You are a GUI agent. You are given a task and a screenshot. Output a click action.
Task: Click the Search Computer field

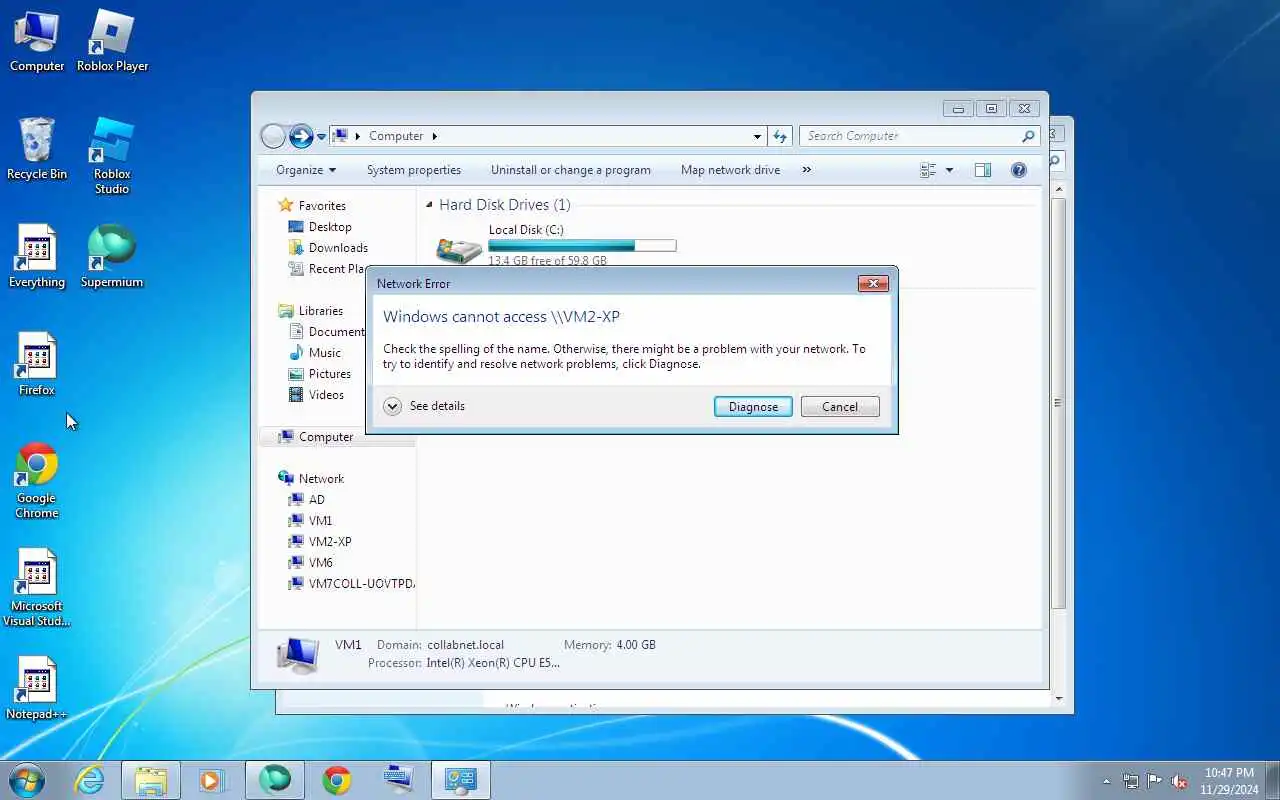(920, 136)
